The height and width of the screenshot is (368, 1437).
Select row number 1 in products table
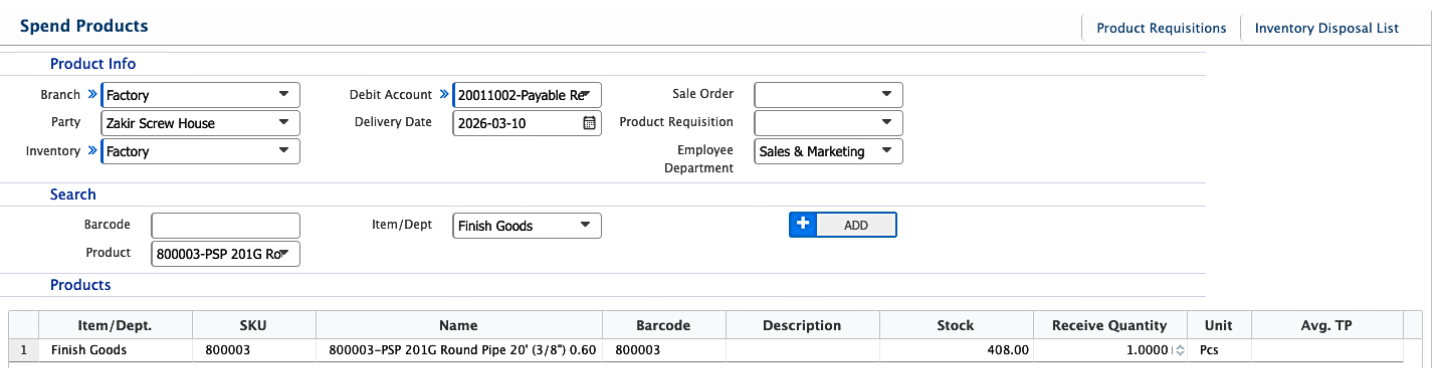[x=23, y=351]
